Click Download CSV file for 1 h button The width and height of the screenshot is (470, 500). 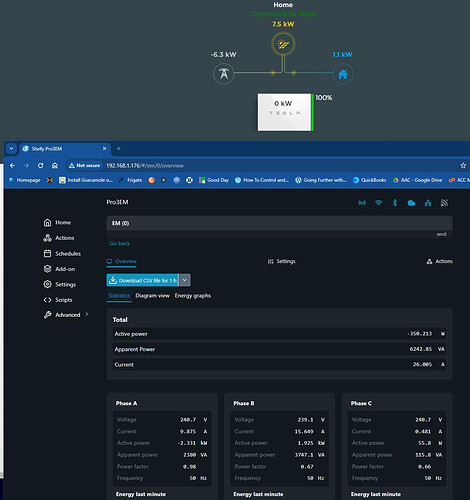tap(143, 280)
